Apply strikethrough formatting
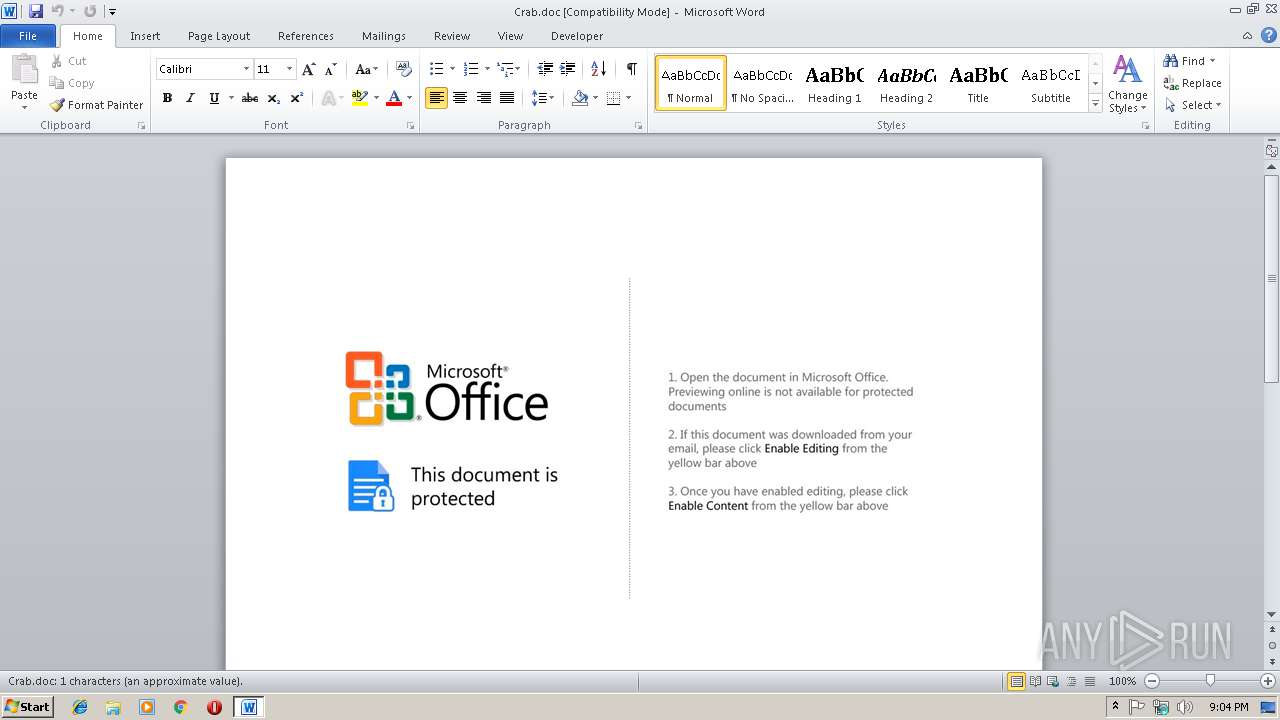This screenshot has height=720, width=1280. [x=250, y=98]
